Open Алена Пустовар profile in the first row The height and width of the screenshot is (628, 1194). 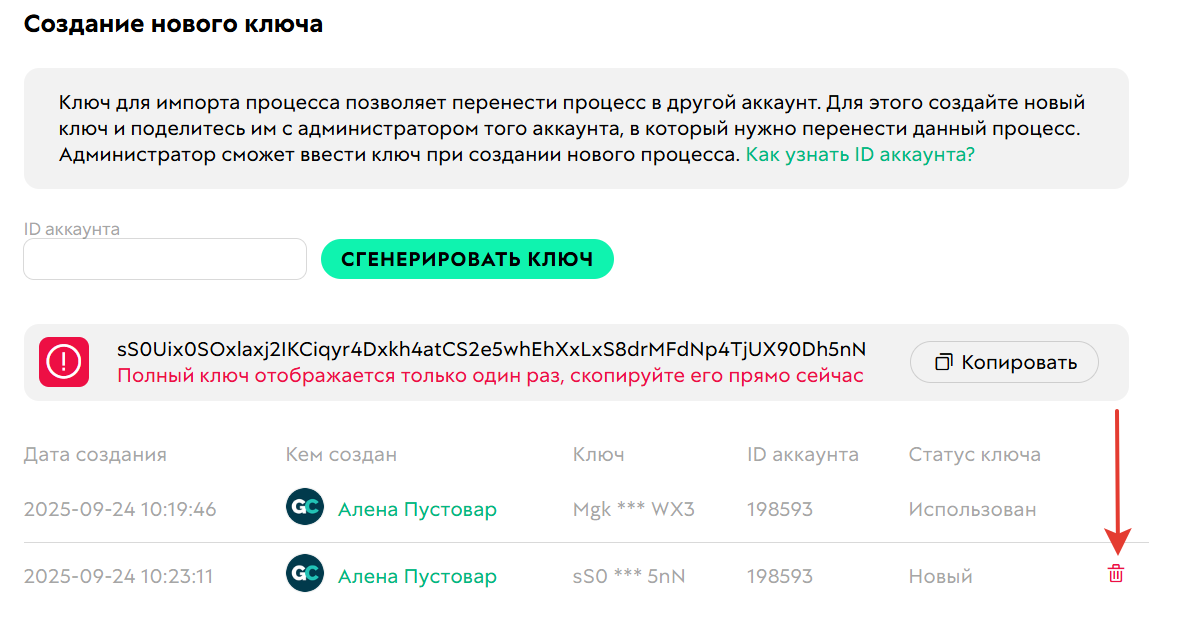pyautogui.click(x=417, y=509)
